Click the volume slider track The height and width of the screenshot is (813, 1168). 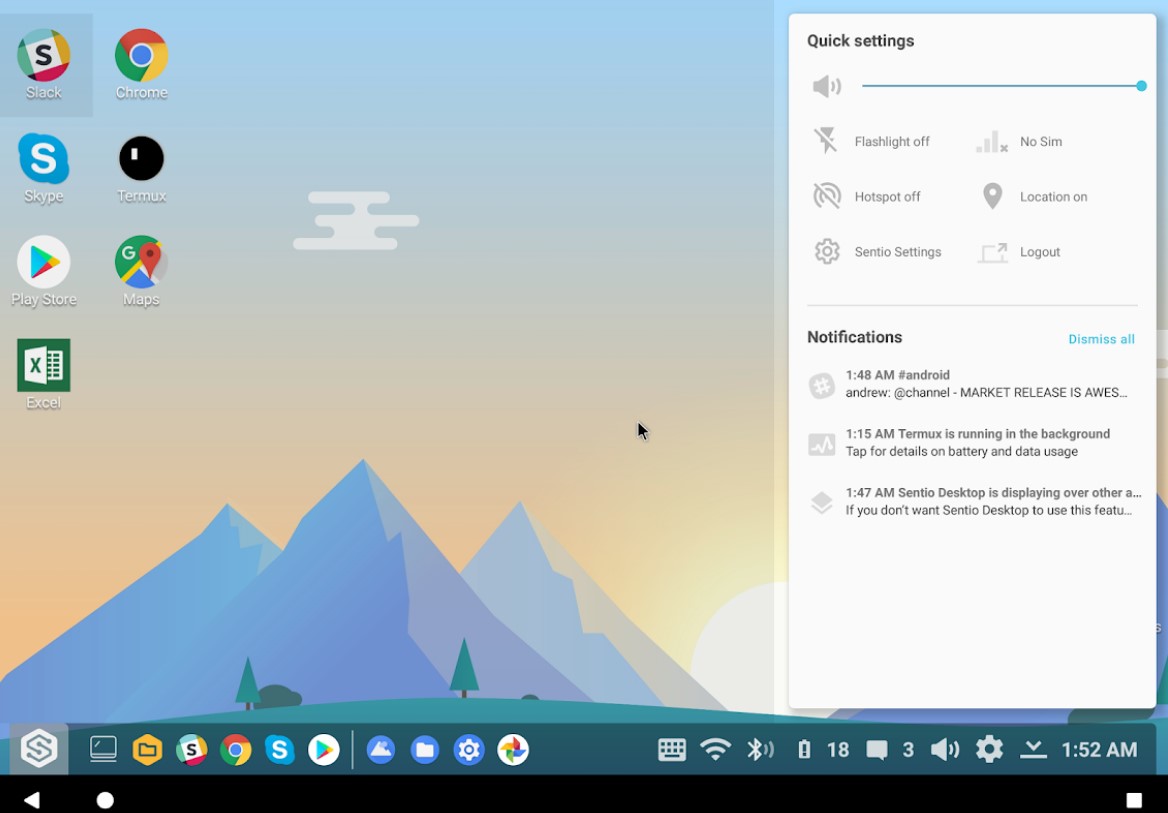point(1002,86)
